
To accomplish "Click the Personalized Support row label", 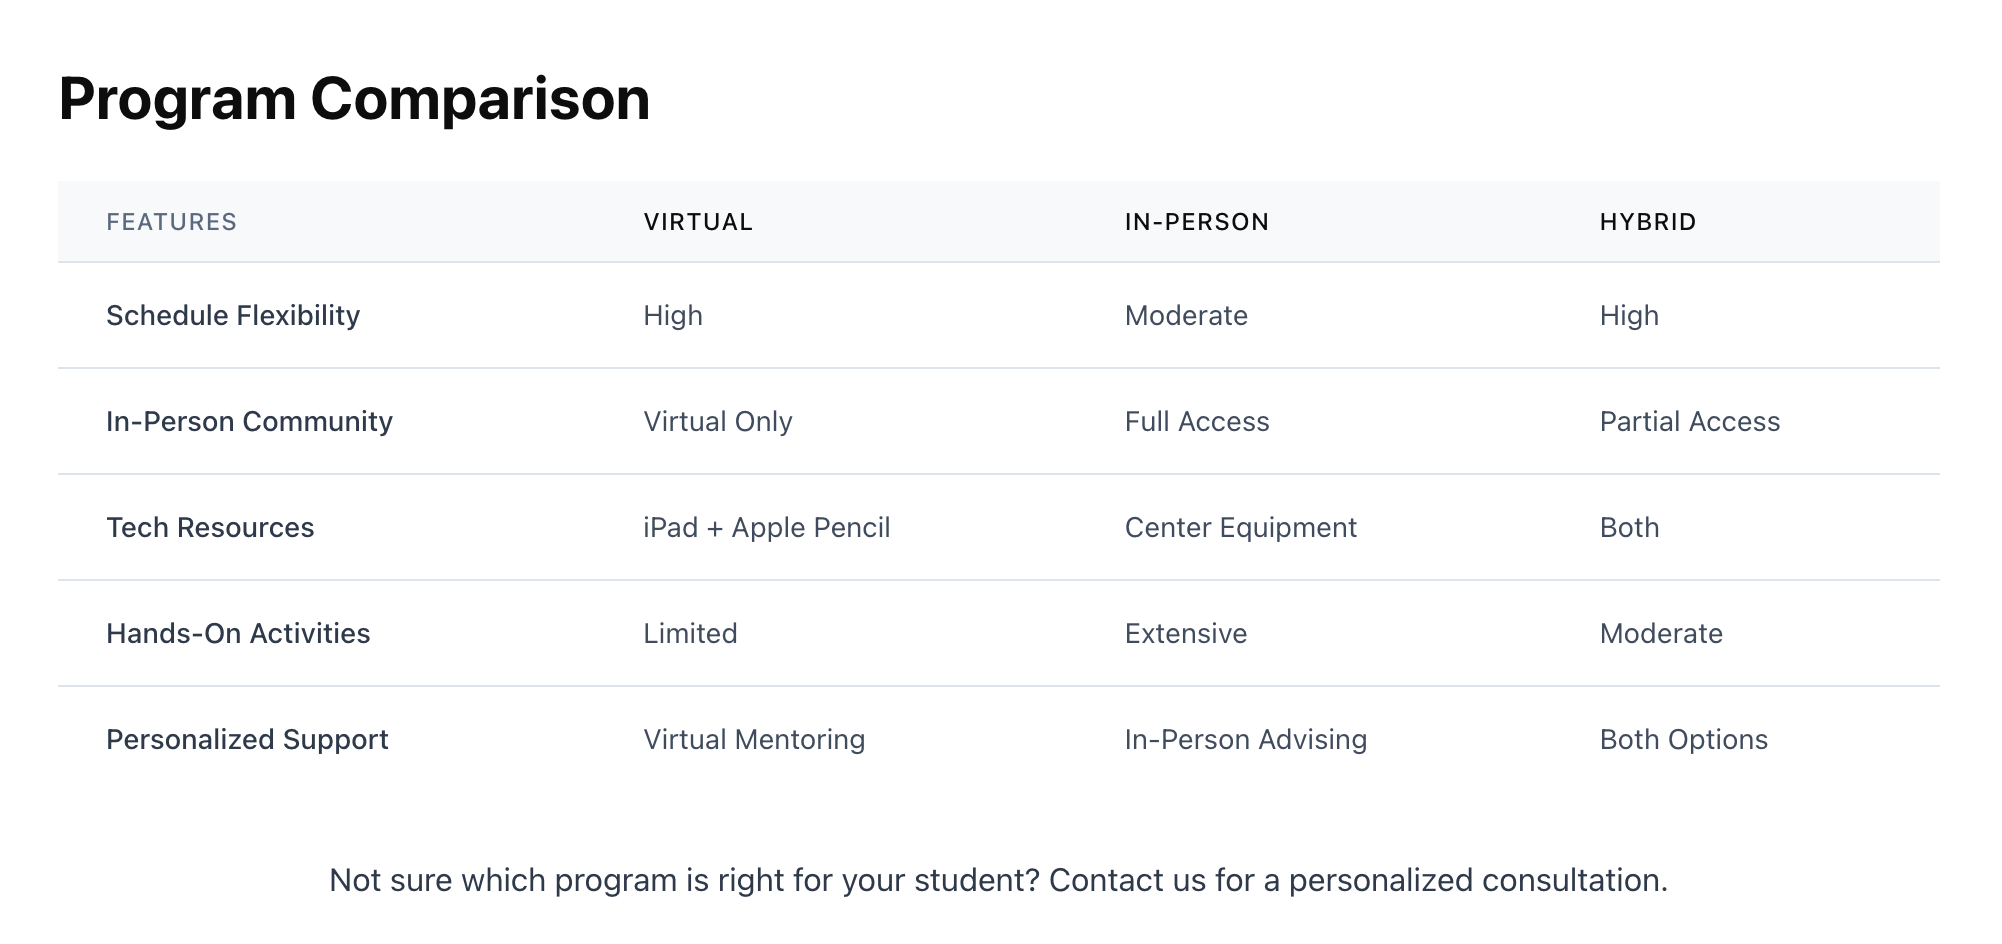I will 247,740.
